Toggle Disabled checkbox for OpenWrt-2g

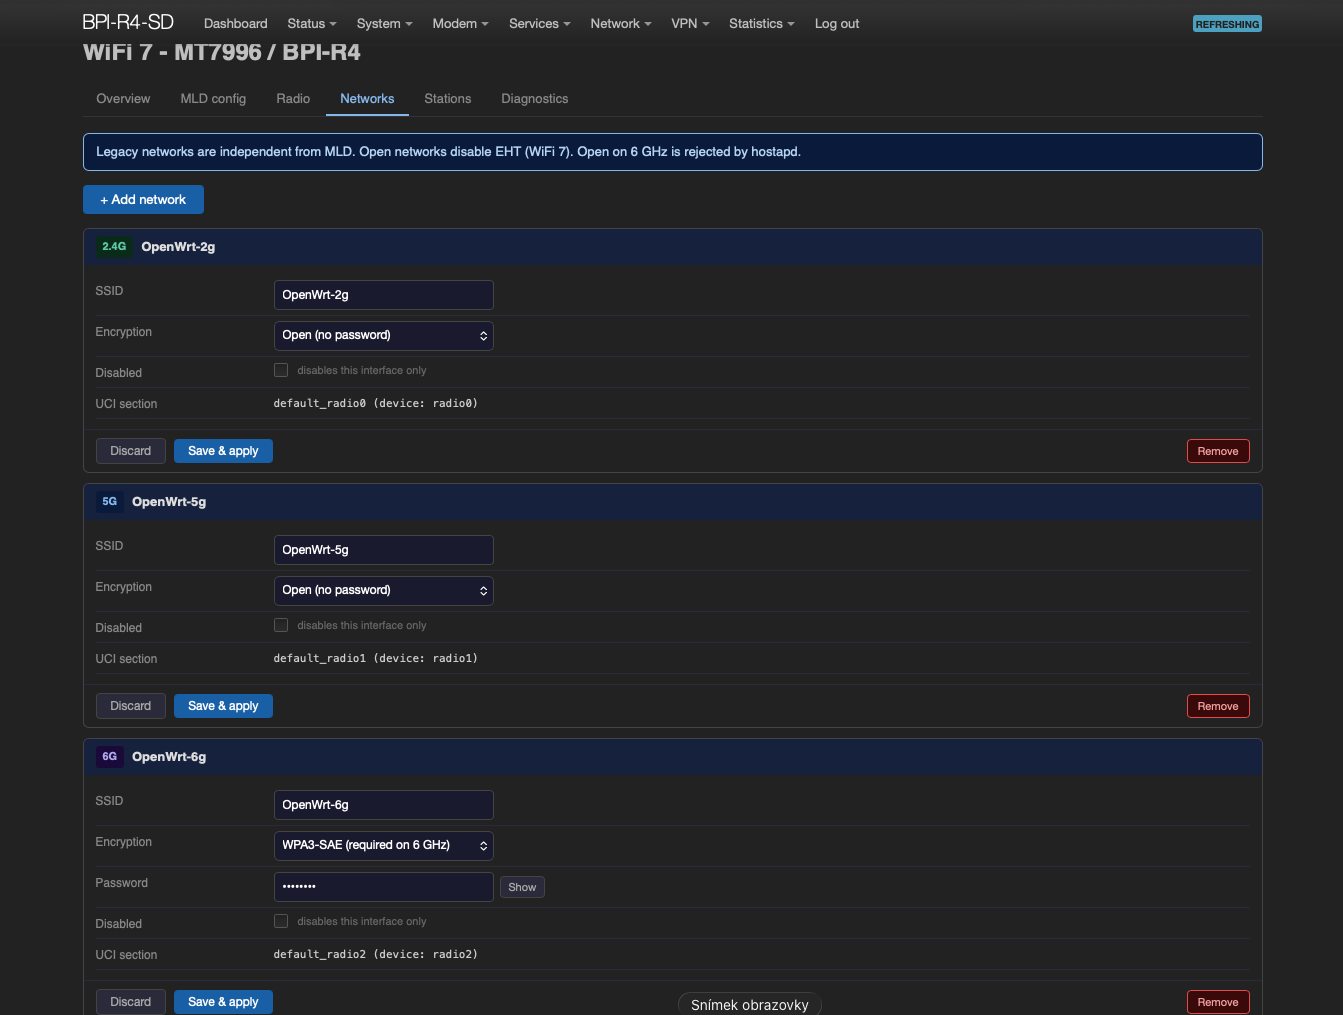point(281,370)
